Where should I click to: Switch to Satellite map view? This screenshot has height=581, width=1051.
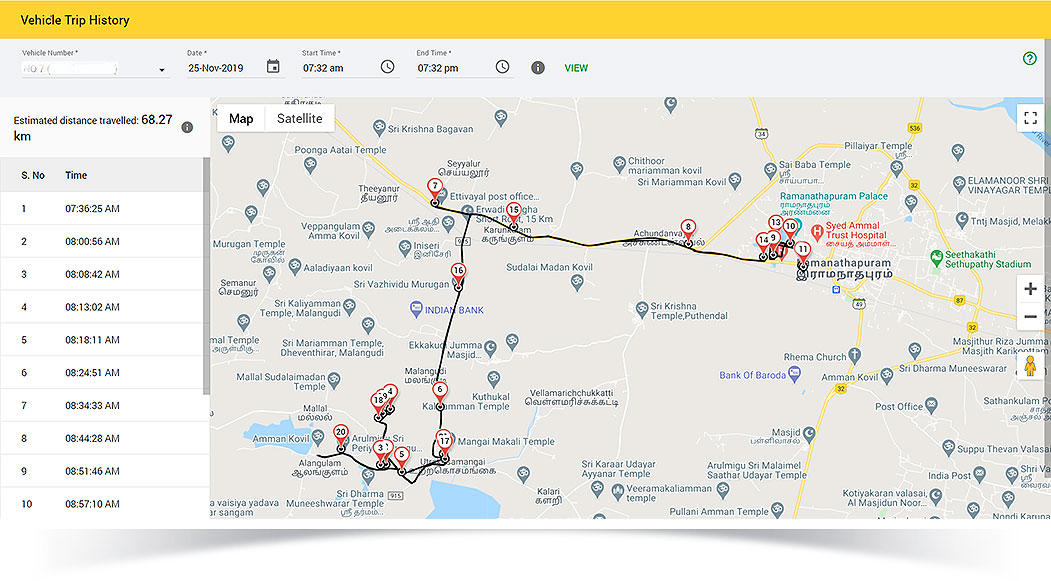(x=300, y=118)
